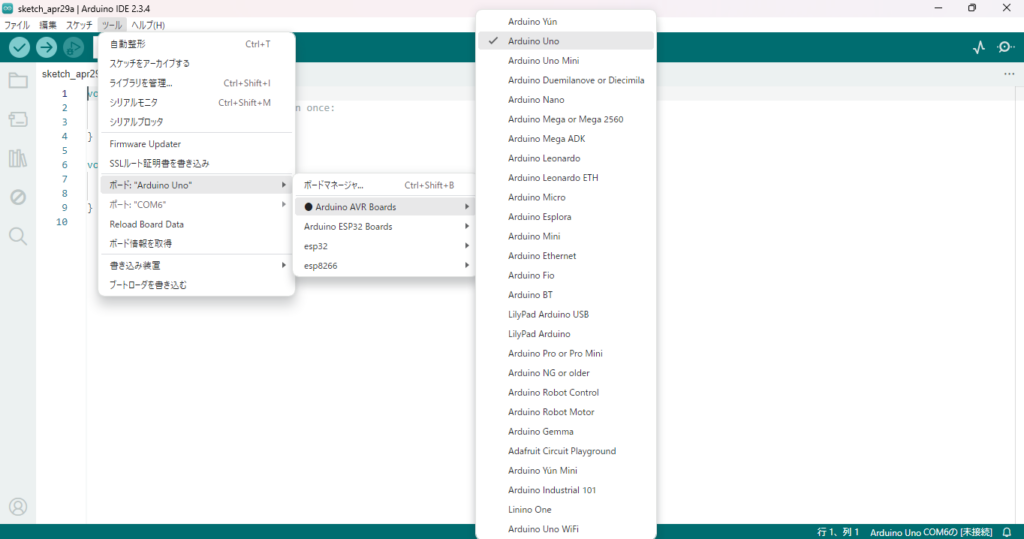Click the 行 1、列 1 cursor position
Screen dimensions: 1024x539
(x=838, y=532)
